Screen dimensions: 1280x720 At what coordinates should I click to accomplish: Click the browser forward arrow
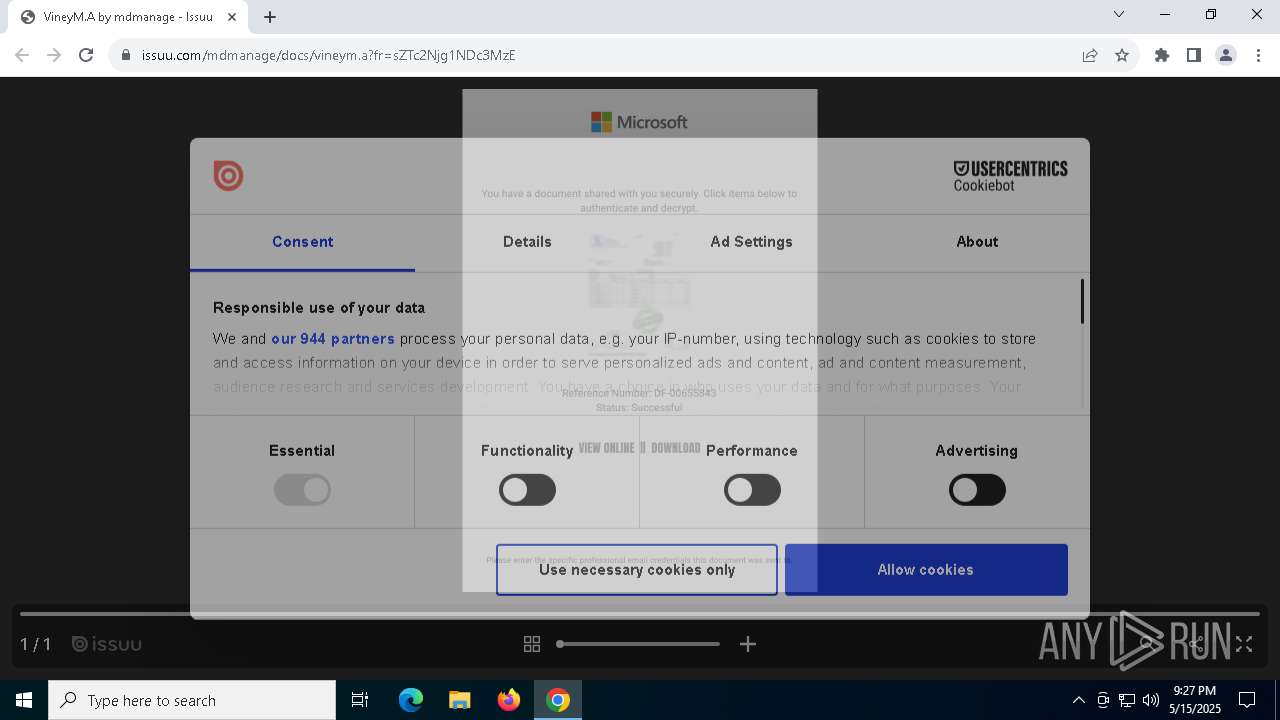pyautogui.click(x=54, y=55)
